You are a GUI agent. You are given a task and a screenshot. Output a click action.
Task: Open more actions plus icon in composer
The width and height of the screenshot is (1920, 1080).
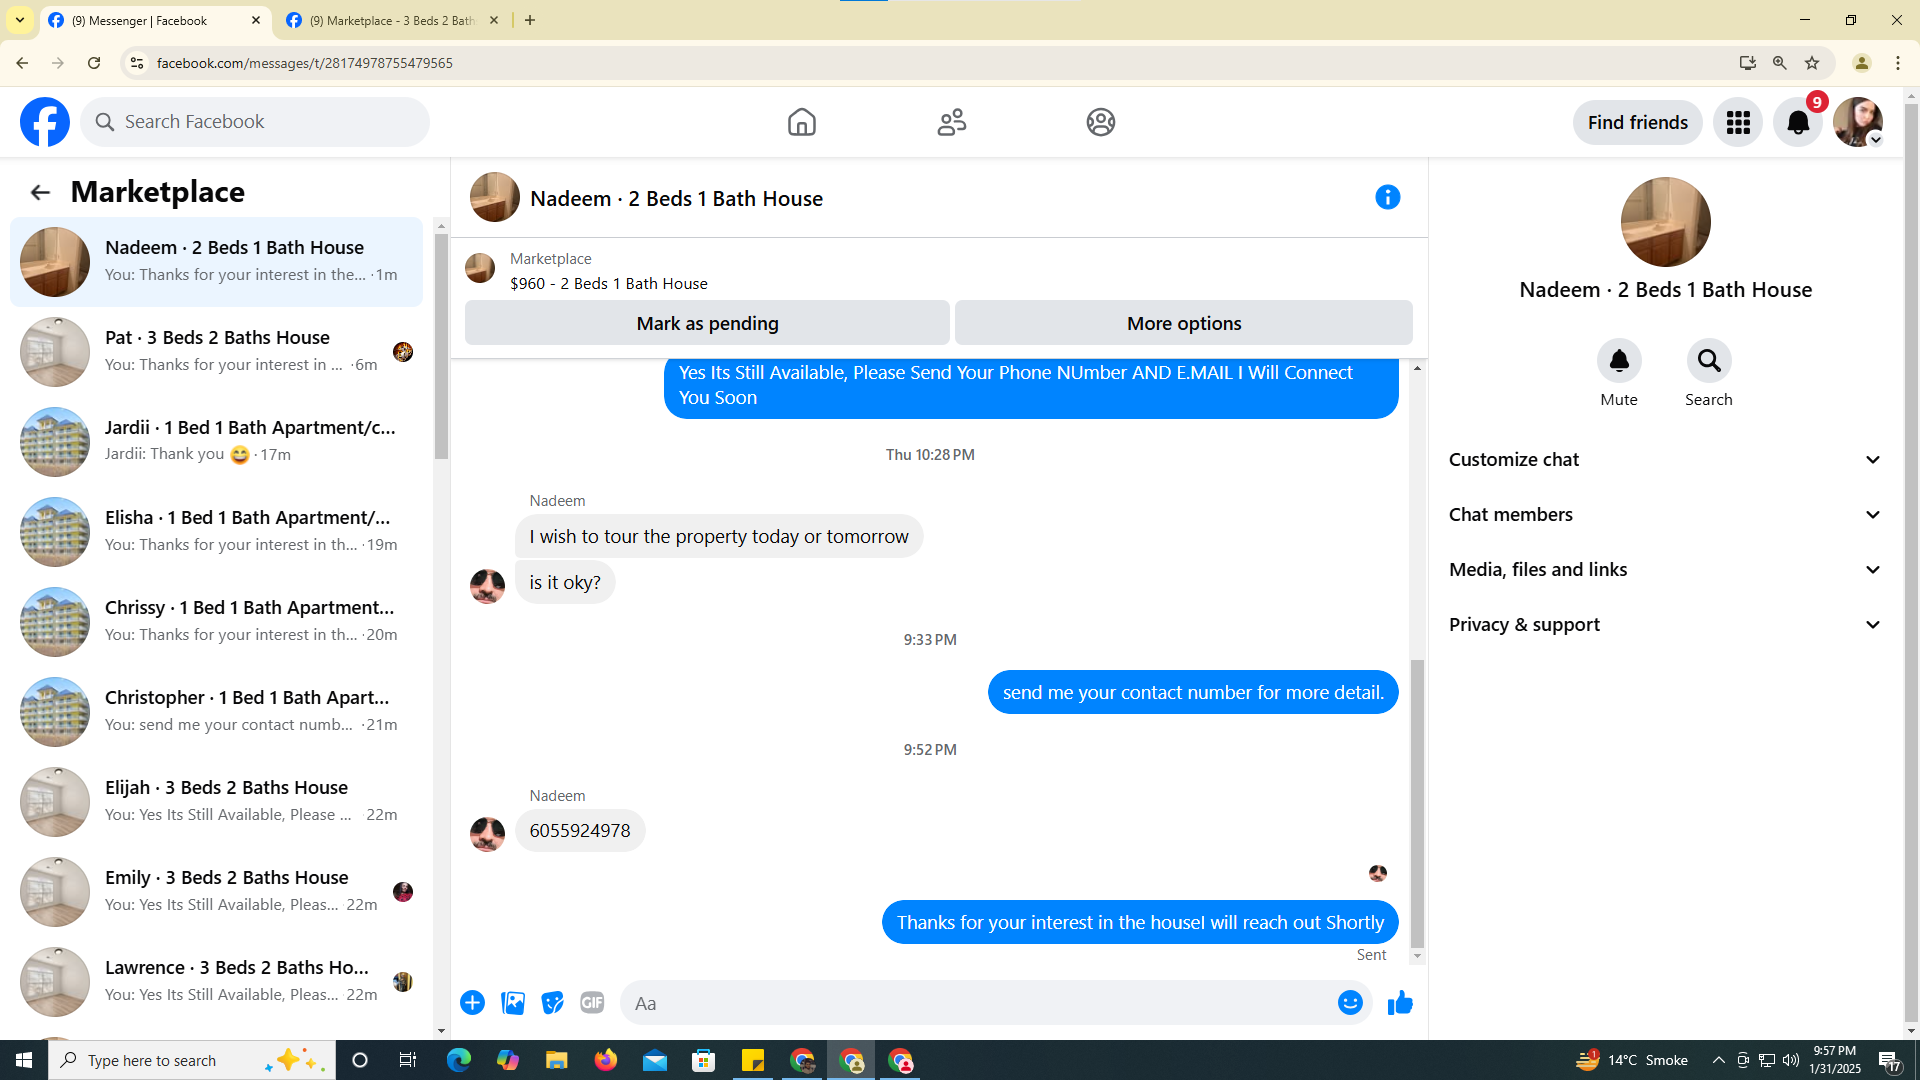472,1003
